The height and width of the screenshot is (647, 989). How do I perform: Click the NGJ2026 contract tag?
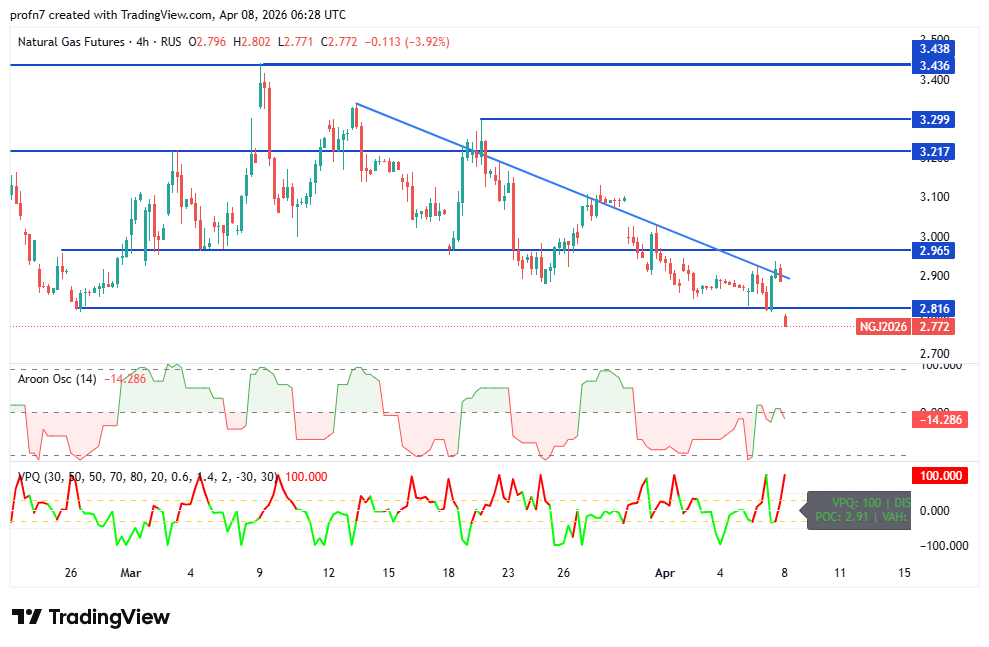(884, 327)
